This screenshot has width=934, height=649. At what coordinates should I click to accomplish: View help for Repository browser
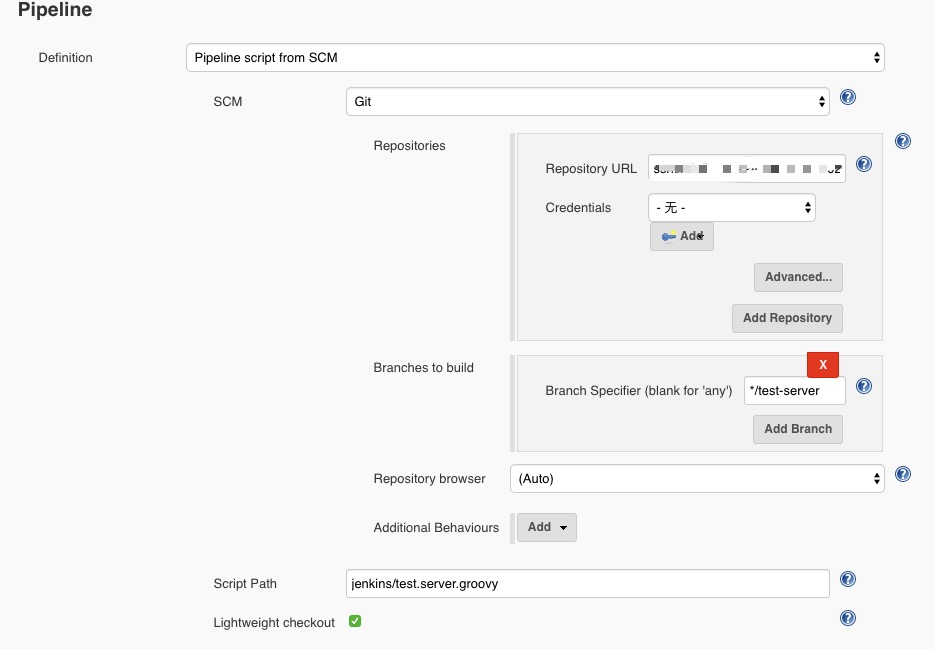pos(903,475)
